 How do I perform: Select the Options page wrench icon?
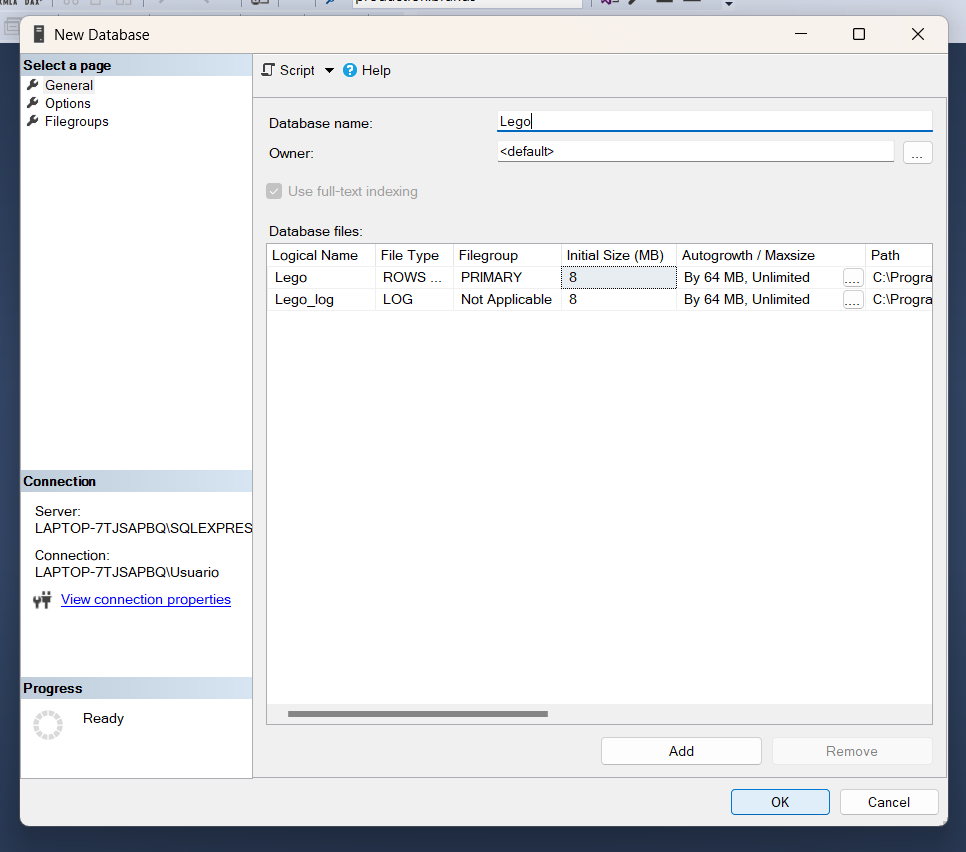33,103
